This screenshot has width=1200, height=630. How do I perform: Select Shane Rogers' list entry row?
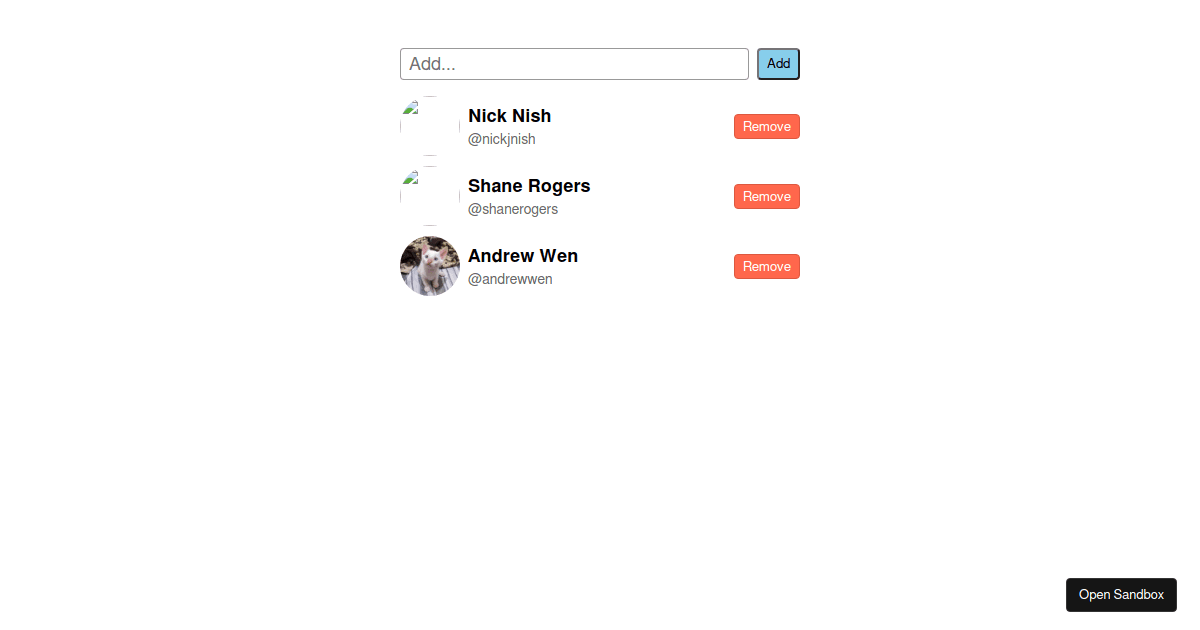[x=600, y=196]
